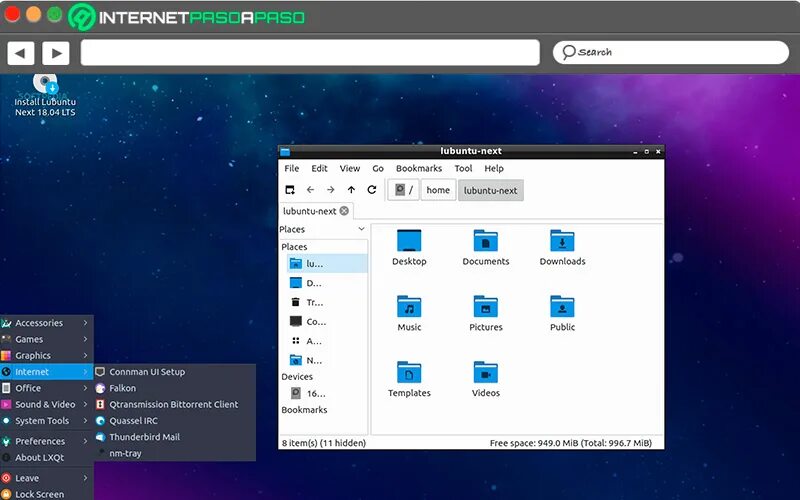Open the Music folder
Image resolution: width=800 pixels, height=500 pixels.
409,314
